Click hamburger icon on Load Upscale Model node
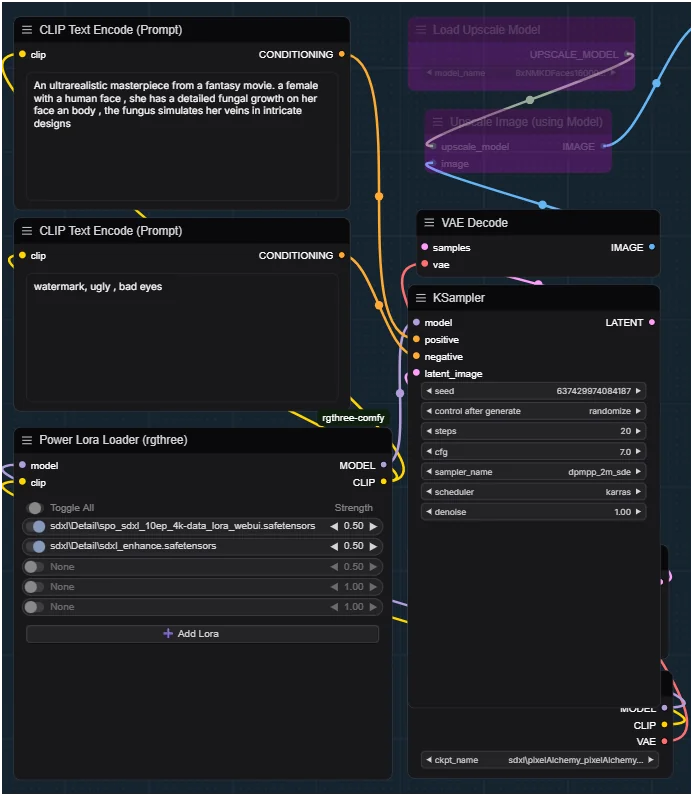 coord(421,30)
